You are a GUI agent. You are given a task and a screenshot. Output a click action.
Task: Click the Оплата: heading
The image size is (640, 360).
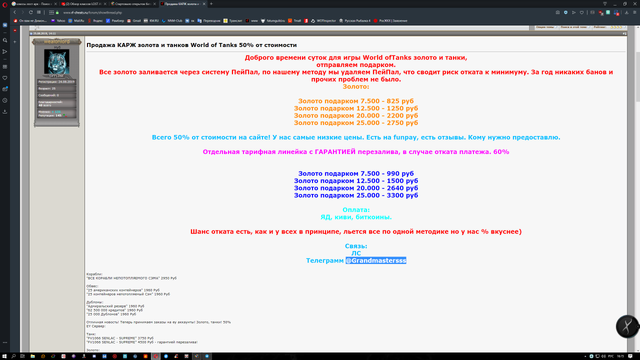(x=356, y=210)
